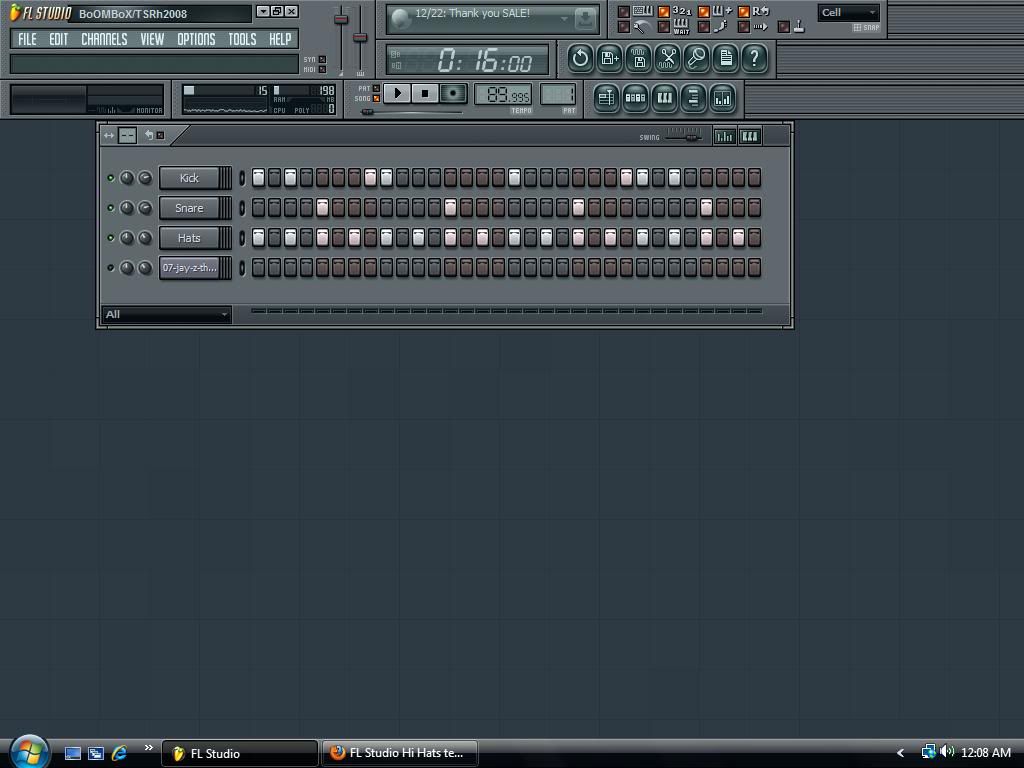Click the one-click audio recording microphone icon

(x=696, y=59)
